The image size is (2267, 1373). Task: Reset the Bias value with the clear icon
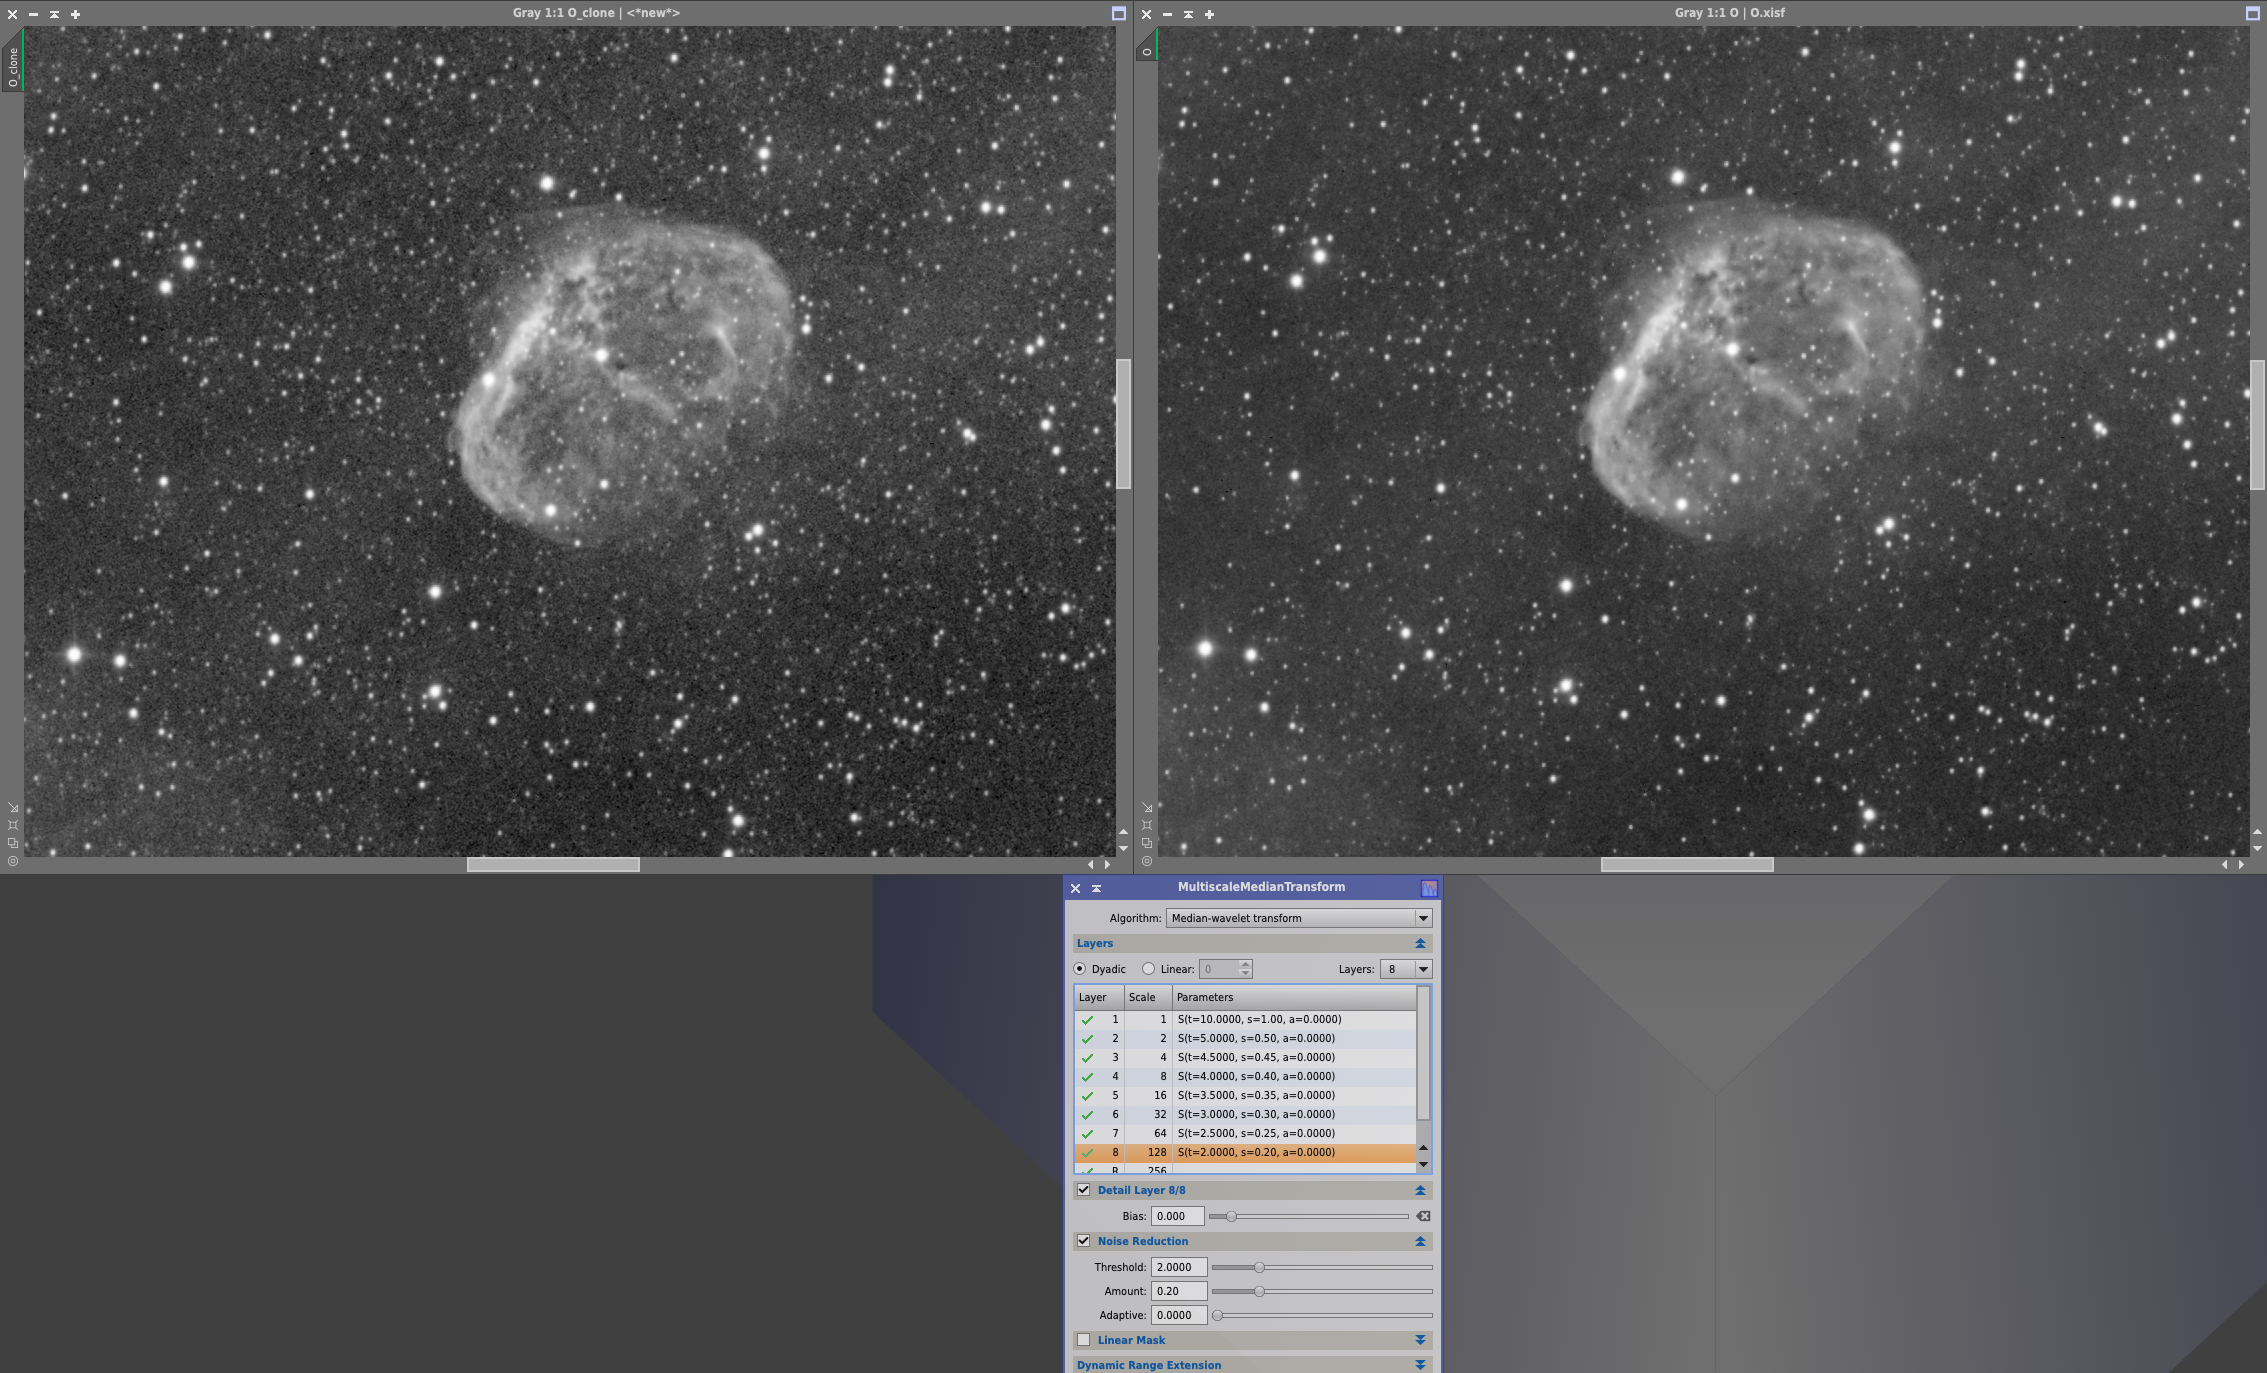1423,1216
